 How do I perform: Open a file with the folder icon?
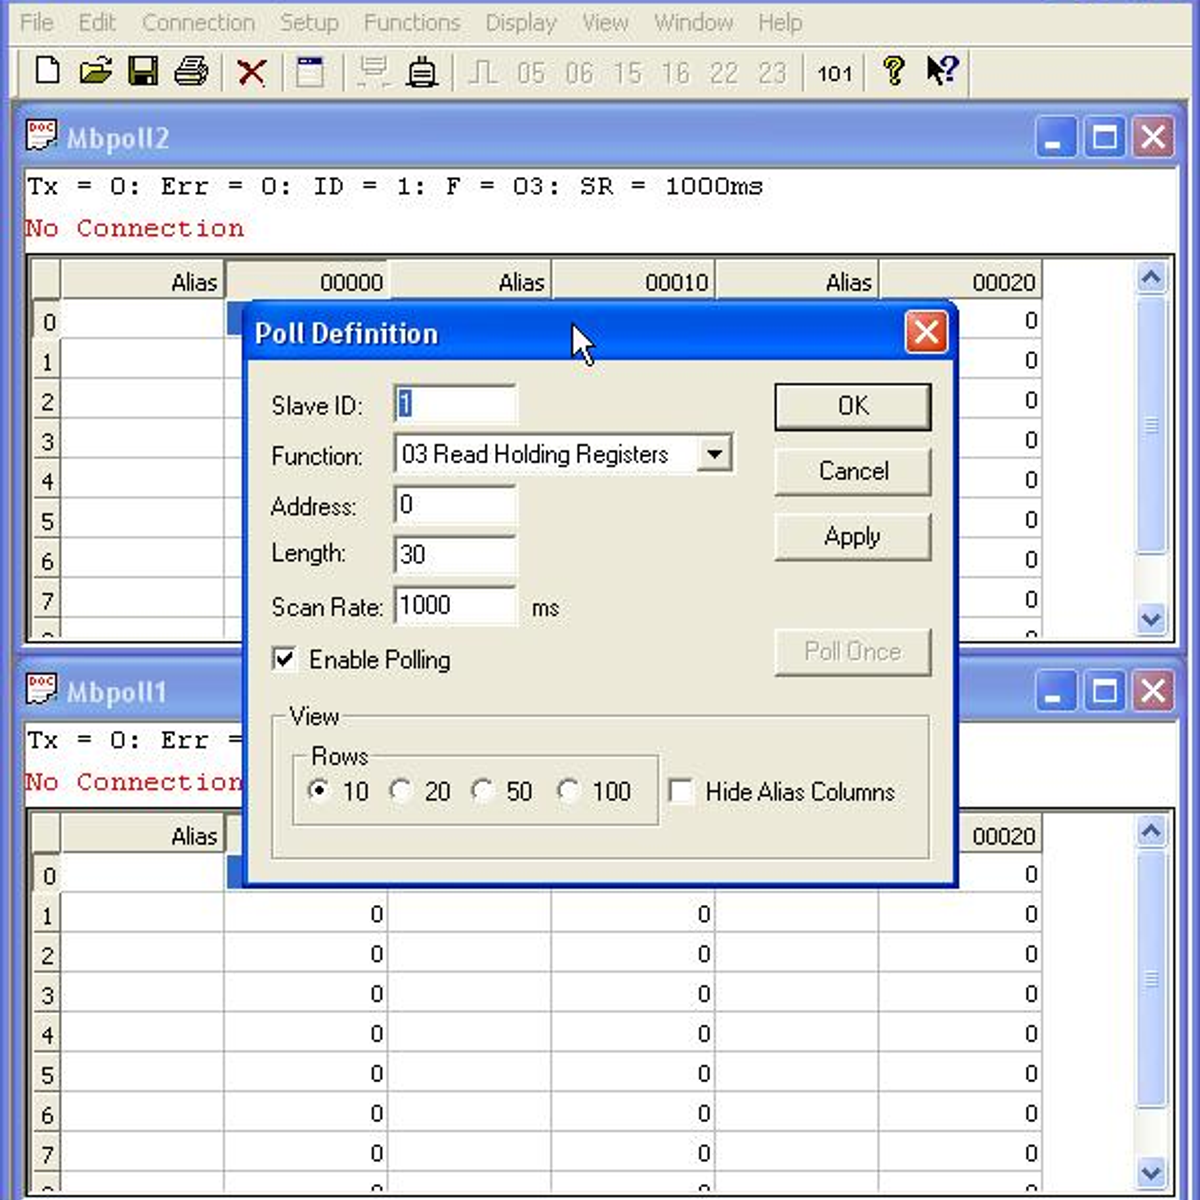click(95, 71)
